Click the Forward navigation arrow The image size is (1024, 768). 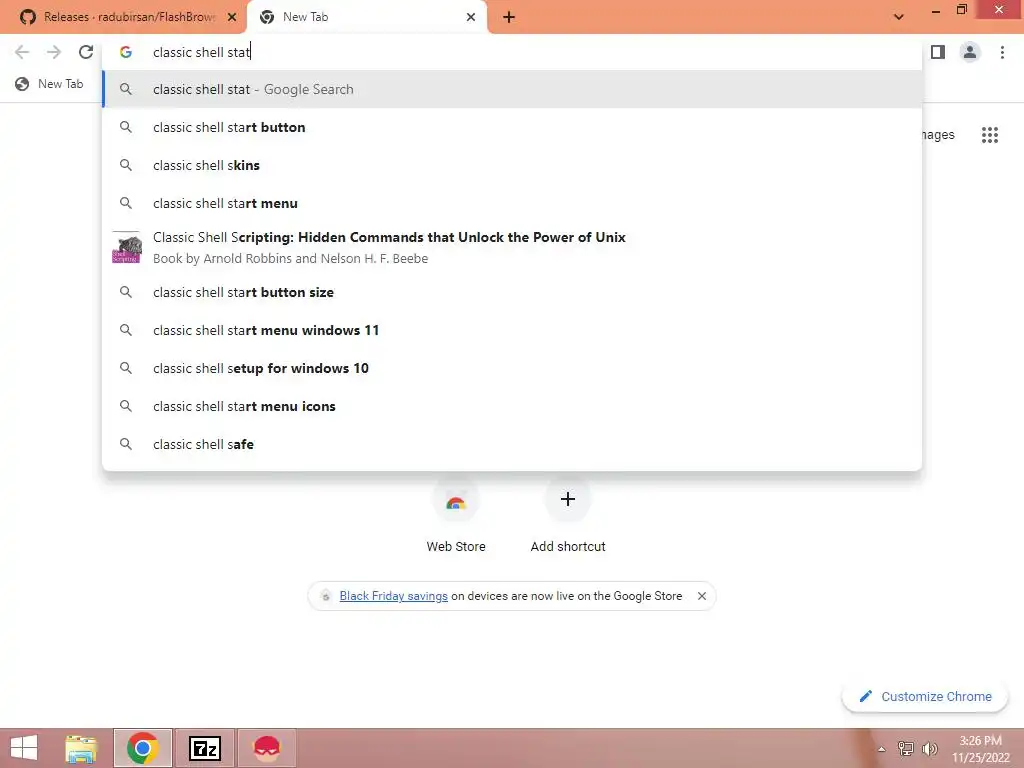coord(54,52)
